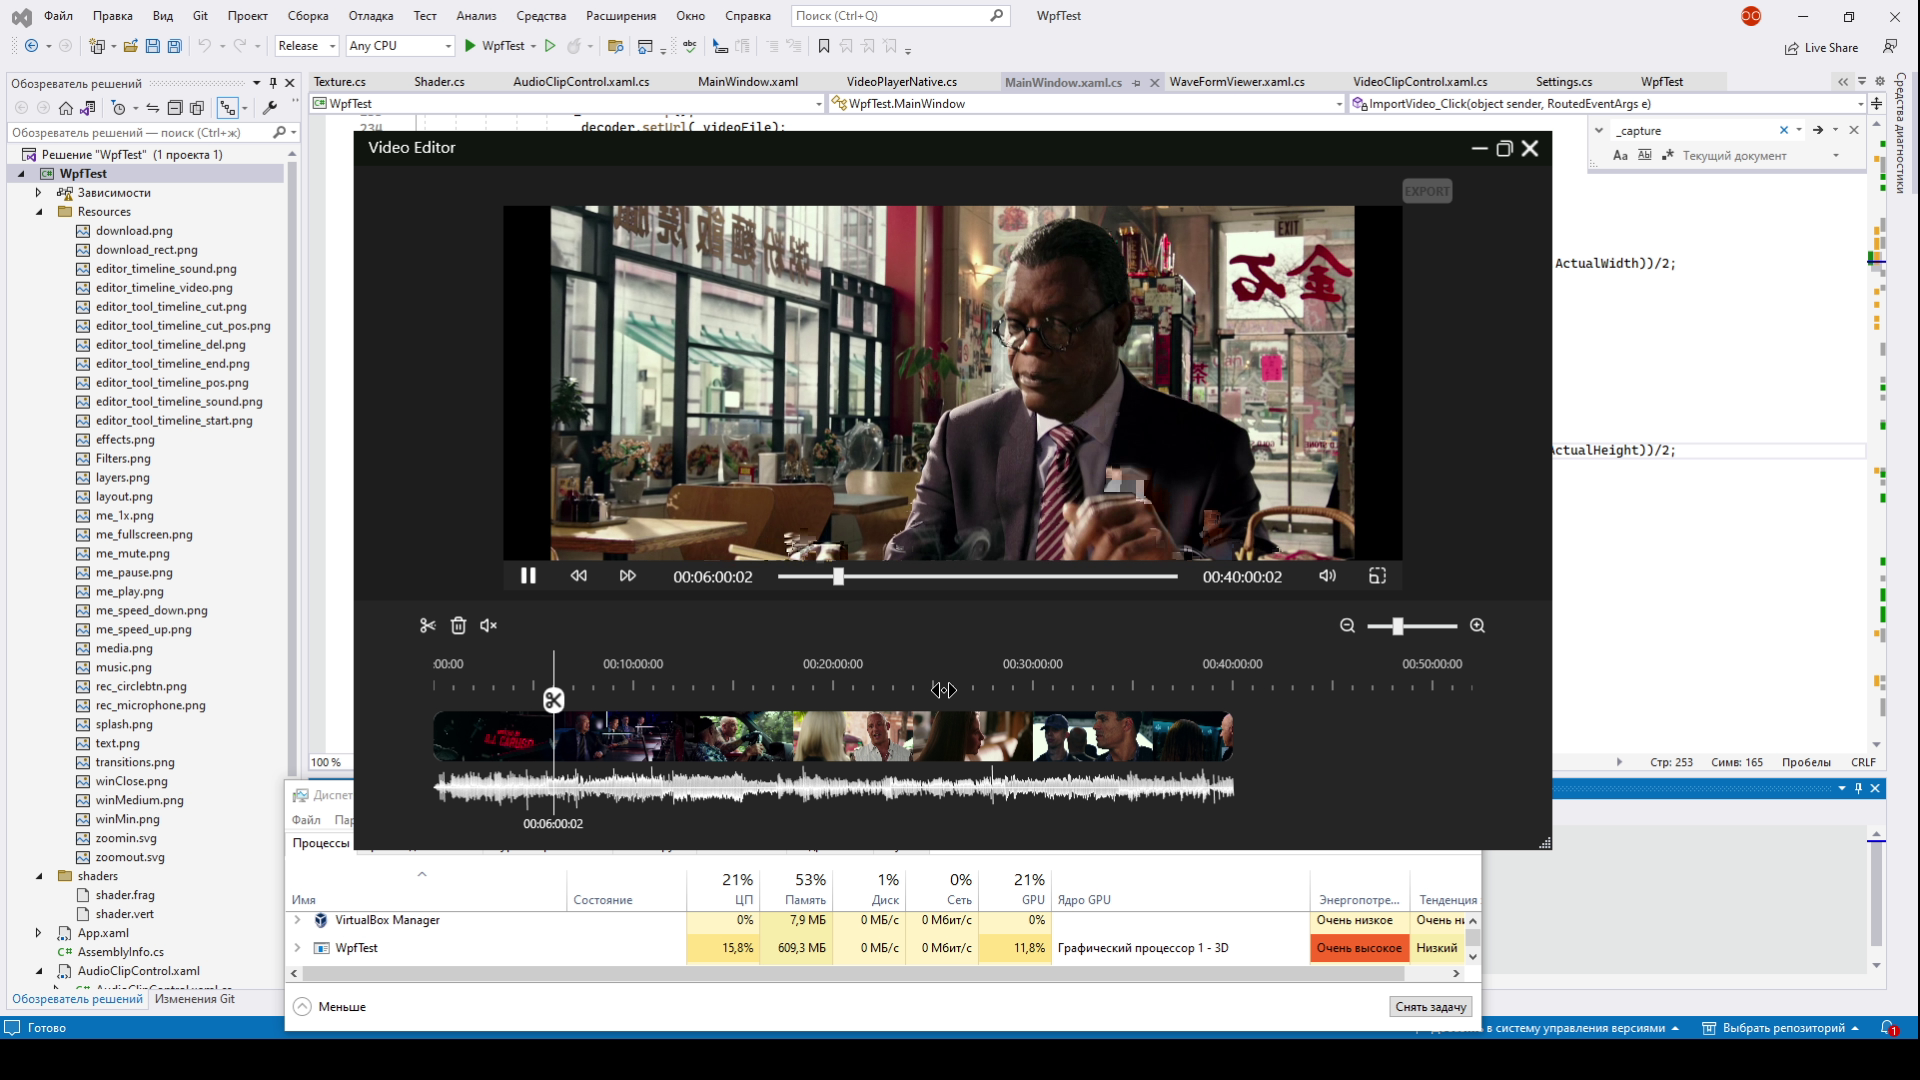Click the fast-forward button in video player
Image resolution: width=1920 pixels, height=1080 pixels.
coord(627,576)
